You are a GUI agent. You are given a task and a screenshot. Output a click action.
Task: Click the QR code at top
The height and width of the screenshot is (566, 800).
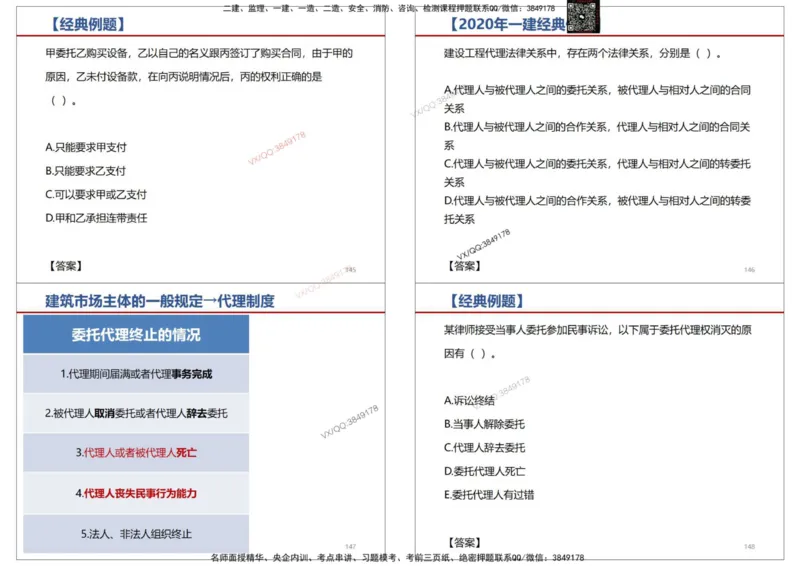pyautogui.click(x=583, y=17)
